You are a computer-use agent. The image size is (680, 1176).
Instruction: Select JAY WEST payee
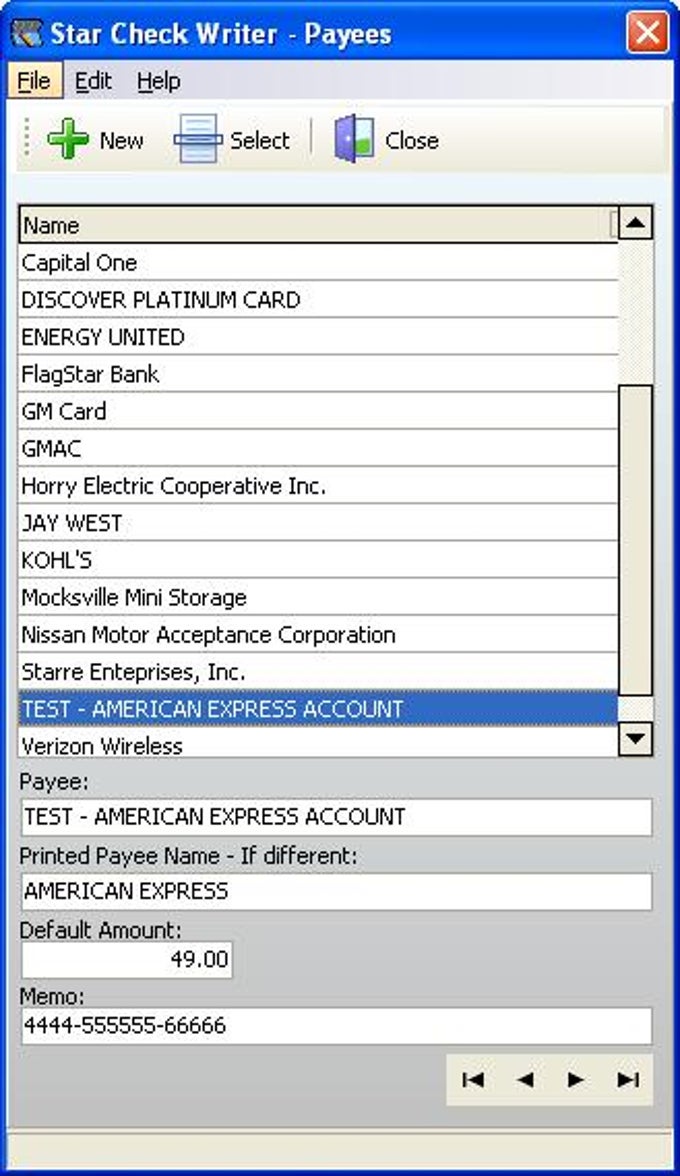tap(318, 523)
